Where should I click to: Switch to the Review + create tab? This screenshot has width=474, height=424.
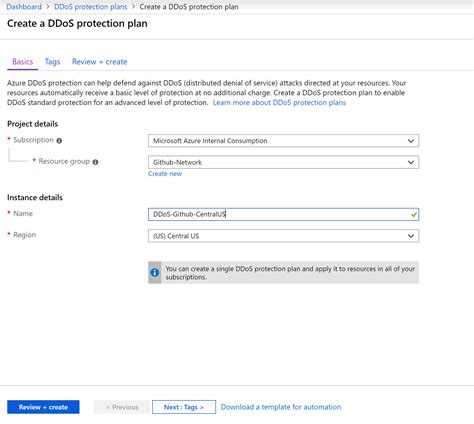[100, 62]
